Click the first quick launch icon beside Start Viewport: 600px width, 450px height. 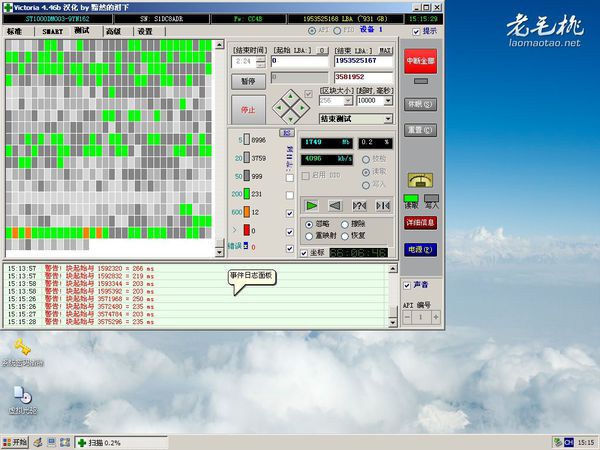(x=38, y=442)
